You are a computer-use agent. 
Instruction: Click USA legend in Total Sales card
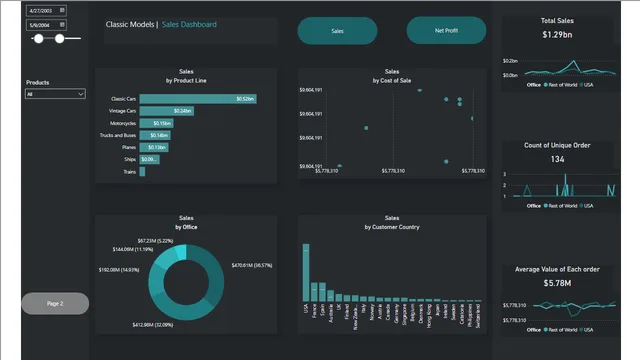click(587, 85)
